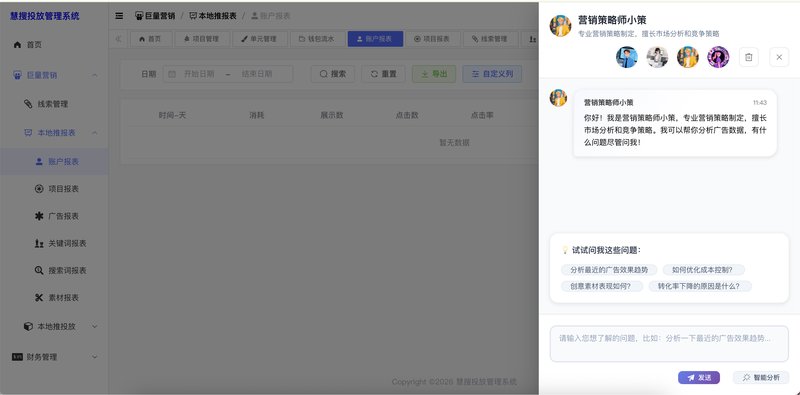Screen dimensions: 800x395
Task: Open 搜索词报表 in the sidebar
Action: click(61, 270)
